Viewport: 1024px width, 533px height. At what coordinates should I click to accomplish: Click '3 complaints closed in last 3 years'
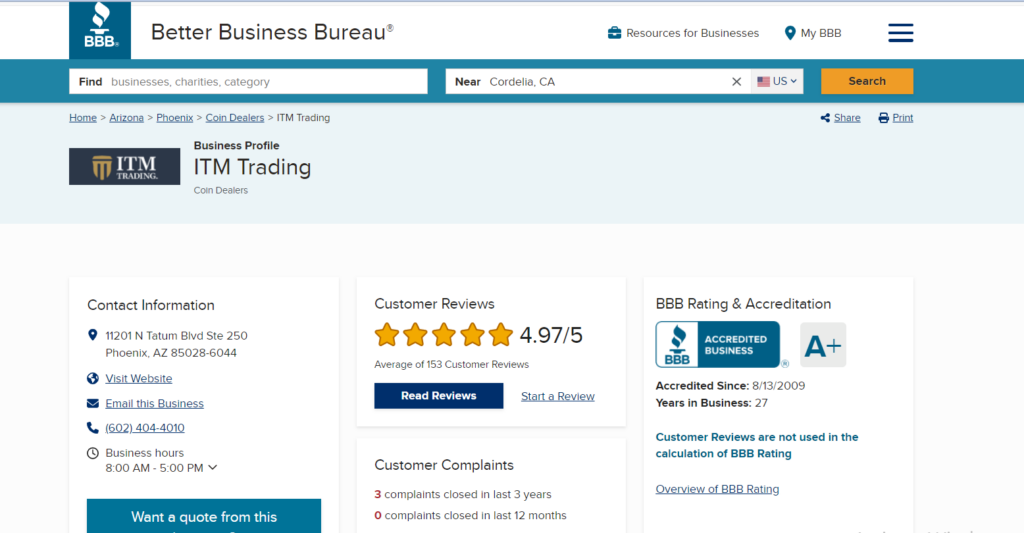point(462,494)
